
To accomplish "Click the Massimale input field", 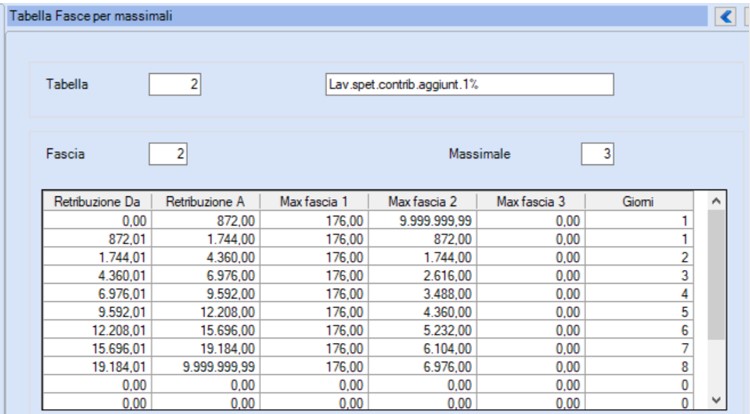I will coord(597,154).
